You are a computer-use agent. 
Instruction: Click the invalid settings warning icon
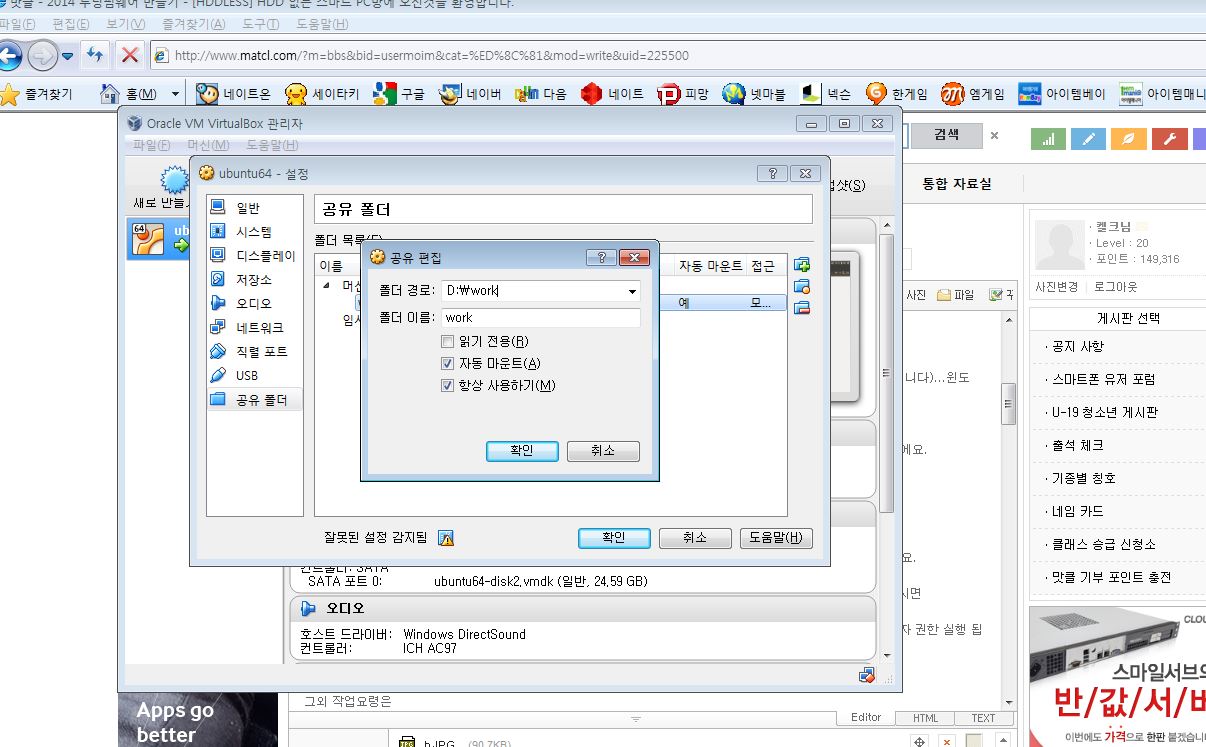coord(446,538)
